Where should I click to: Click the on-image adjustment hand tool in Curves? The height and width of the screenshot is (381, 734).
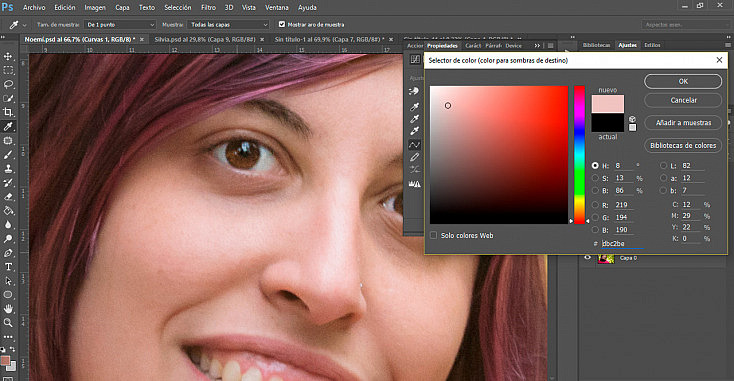click(414, 91)
